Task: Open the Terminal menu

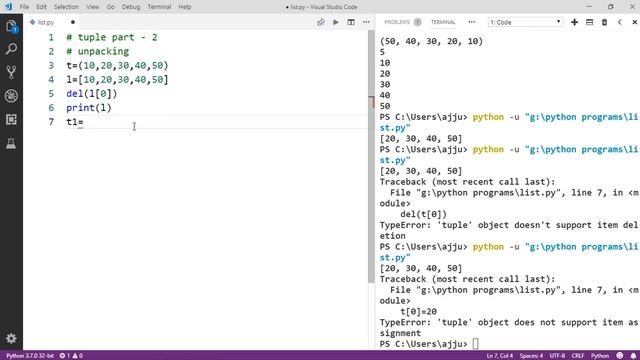Action: click(159, 7)
